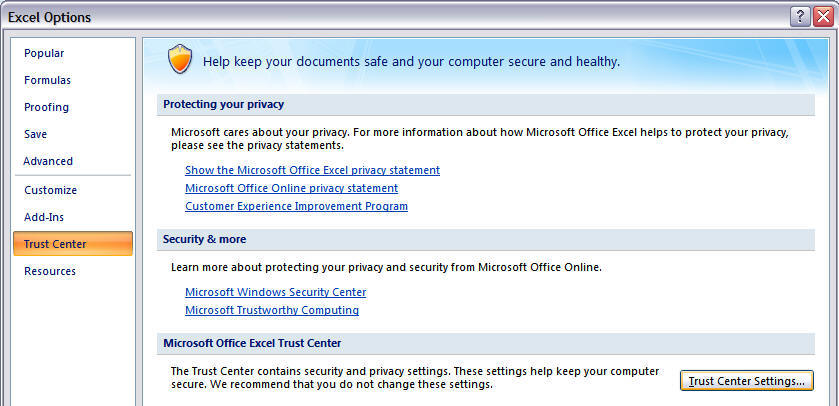The height and width of the screenshot is (406, 839).
Task: Select the Customize category
Action: point(50,190)
